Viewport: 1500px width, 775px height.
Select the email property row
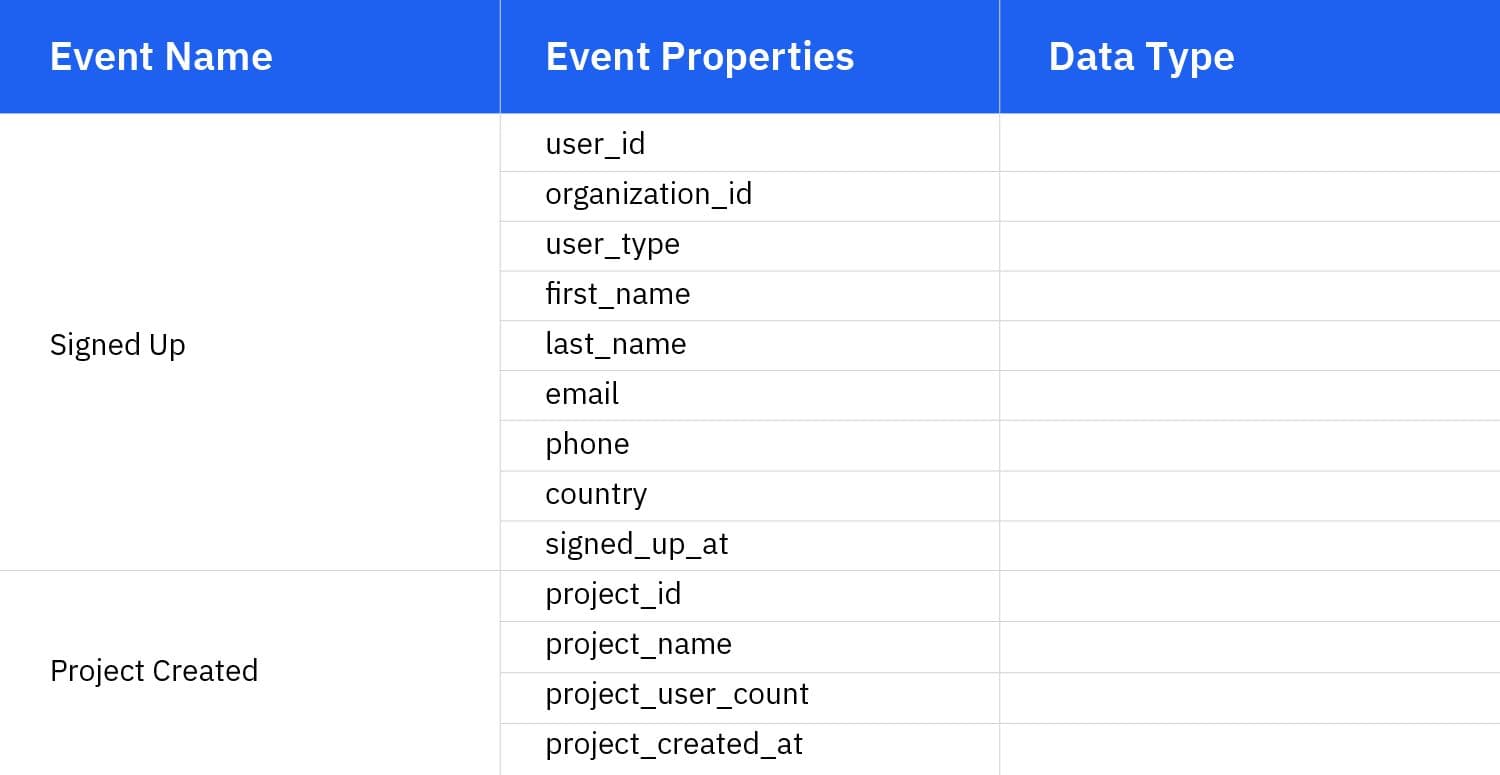(582, 394)
